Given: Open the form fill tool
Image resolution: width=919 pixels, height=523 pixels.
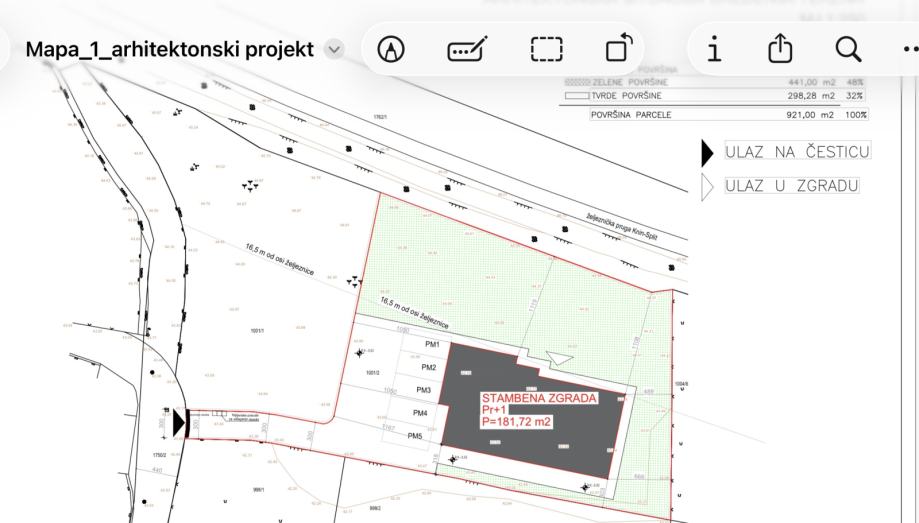Looking at the screenshot, I should click(x=467, y=49).
